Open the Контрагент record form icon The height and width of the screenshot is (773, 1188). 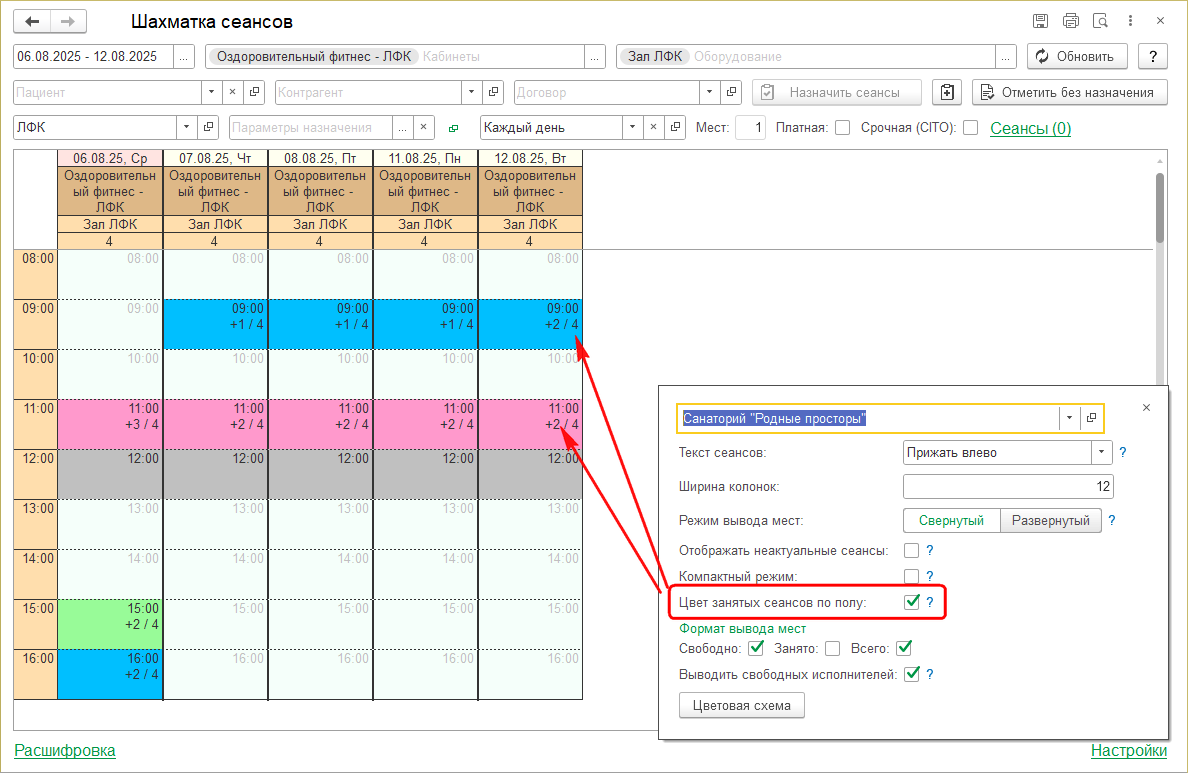pos(493,92)
